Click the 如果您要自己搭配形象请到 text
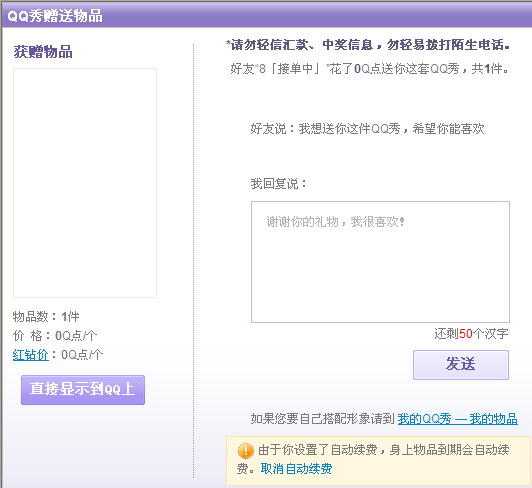This screenshot has width=532, height=488. click(x=323, y=419)
